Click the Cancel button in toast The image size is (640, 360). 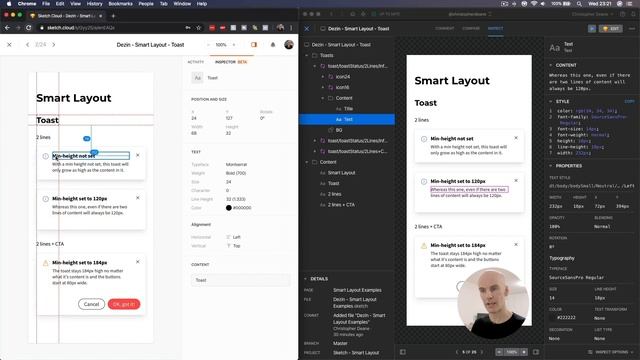click(91, 304)
